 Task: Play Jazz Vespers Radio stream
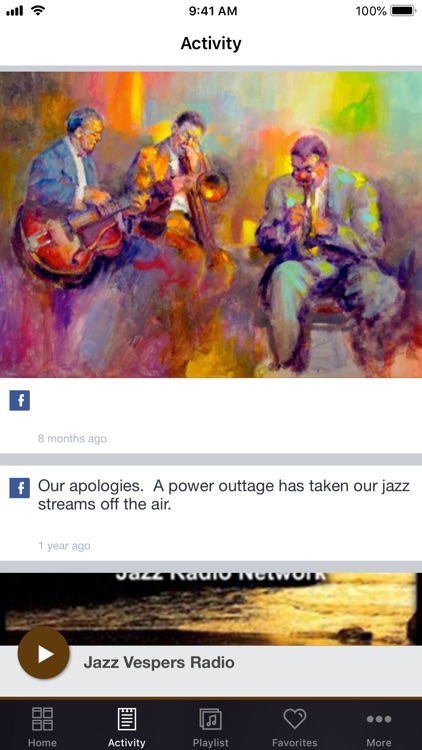click(x=44, y=653)
